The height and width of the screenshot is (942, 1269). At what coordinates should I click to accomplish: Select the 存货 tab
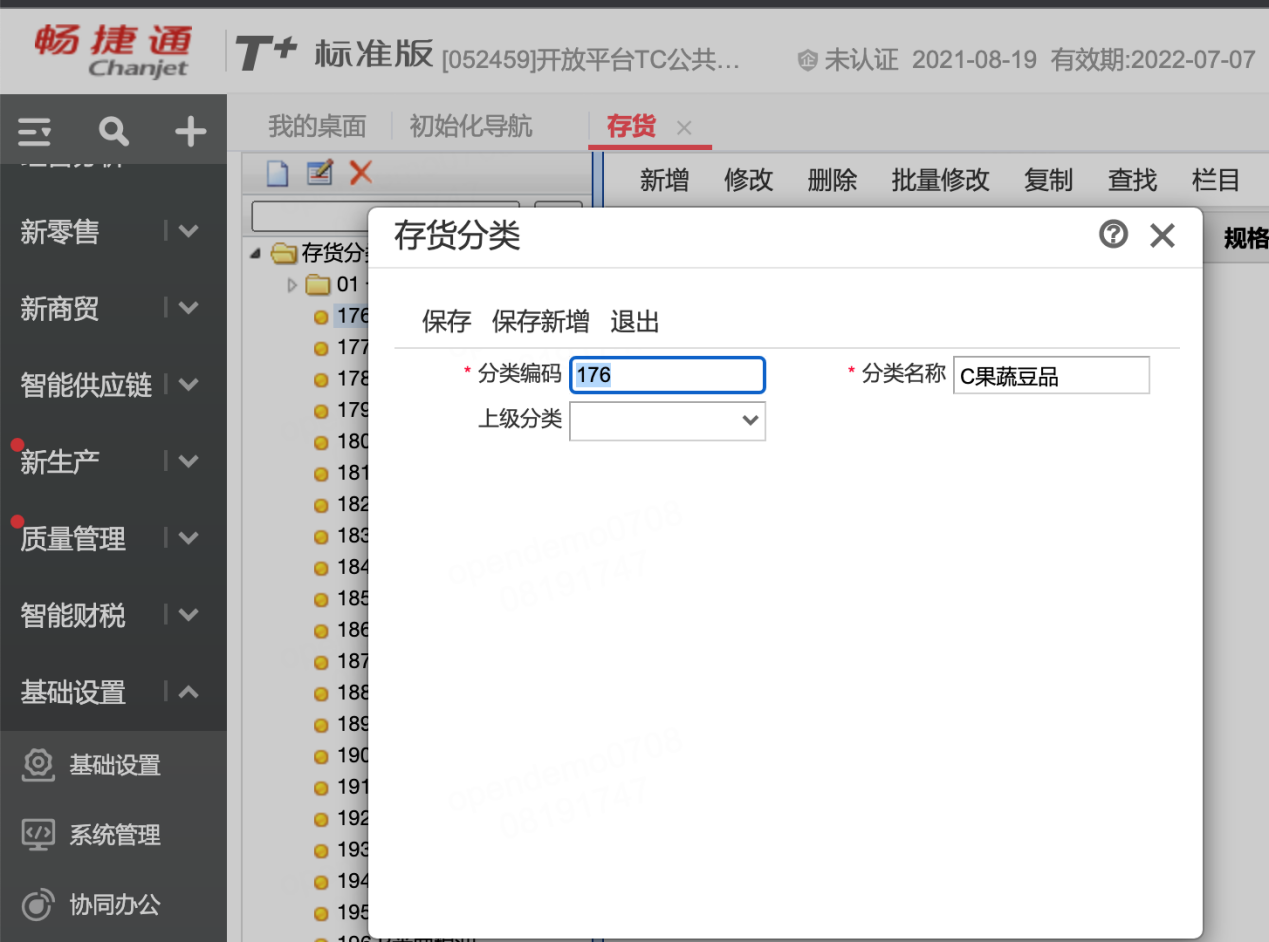point(631,127)
